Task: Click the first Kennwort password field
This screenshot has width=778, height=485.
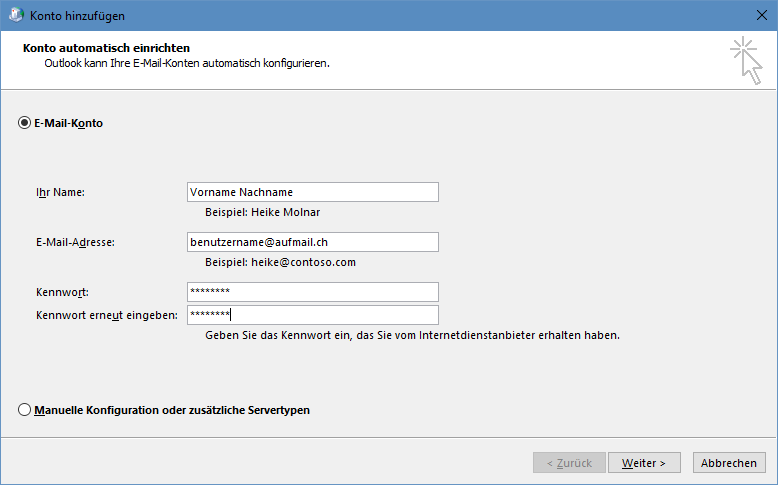Action: (313, 292)
